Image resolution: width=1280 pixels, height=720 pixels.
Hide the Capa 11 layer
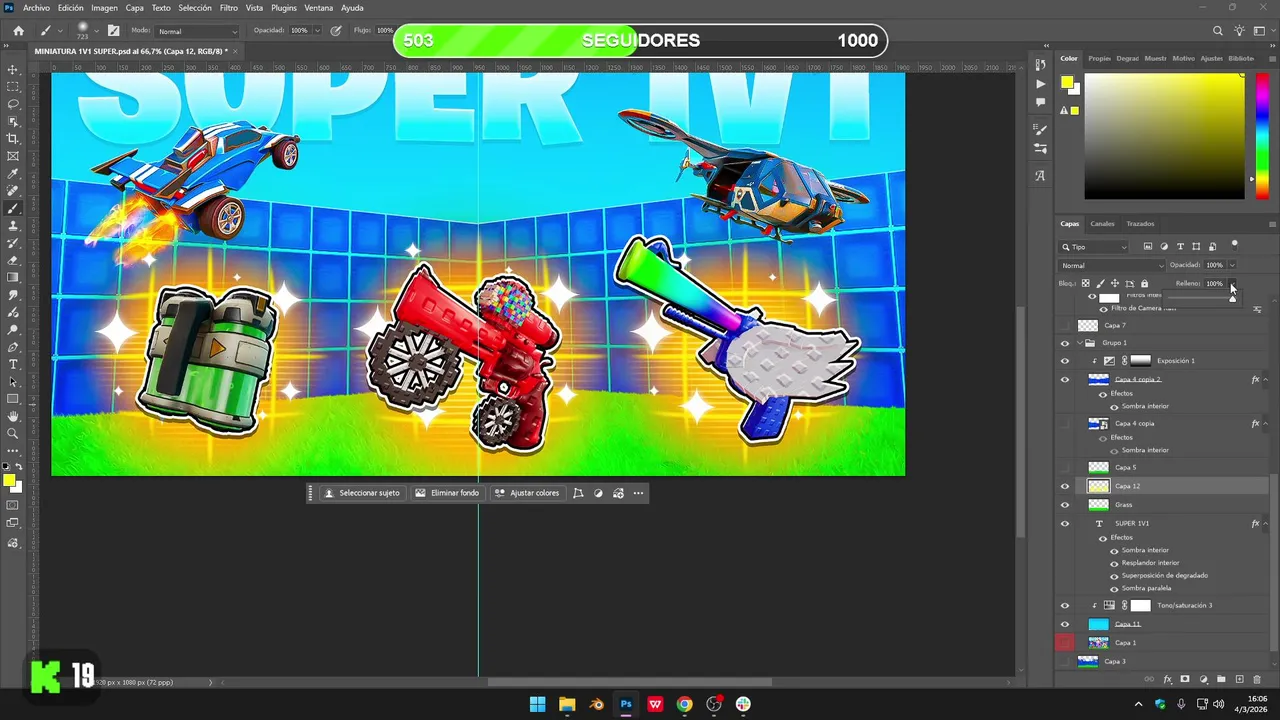coord(1064,624)
